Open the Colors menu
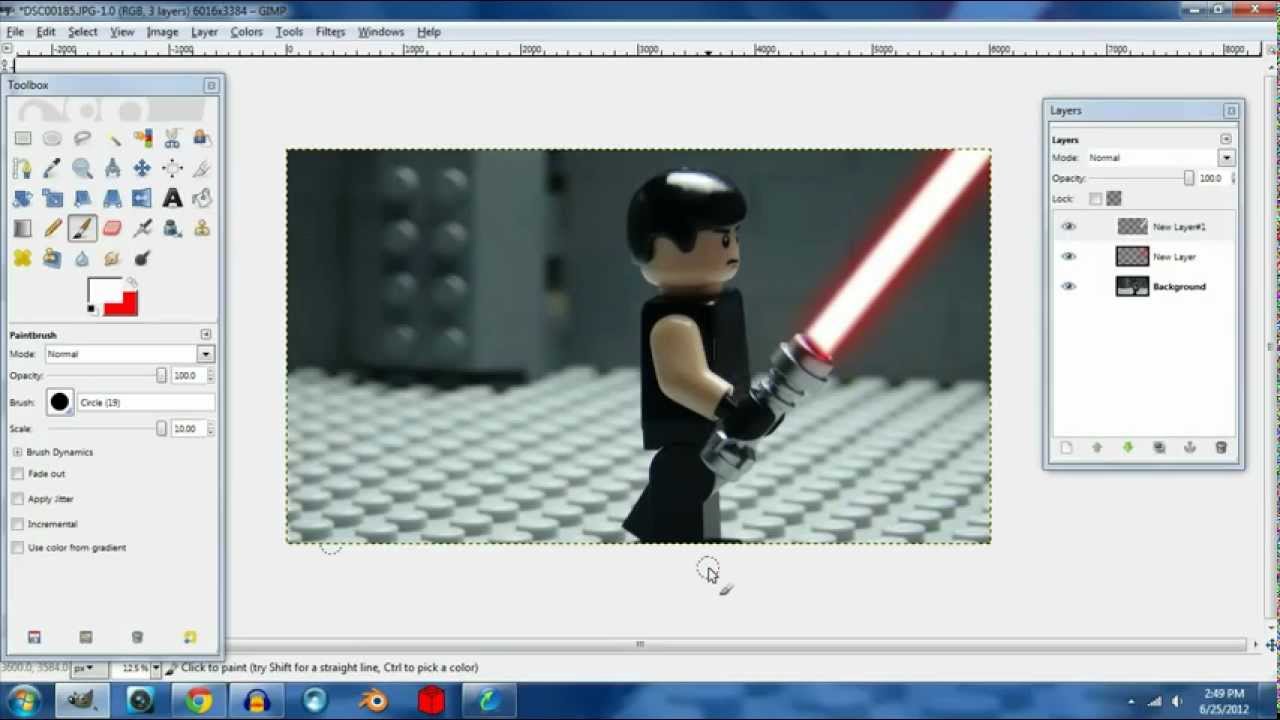The image size is (1280, 720). coord(246,32)
